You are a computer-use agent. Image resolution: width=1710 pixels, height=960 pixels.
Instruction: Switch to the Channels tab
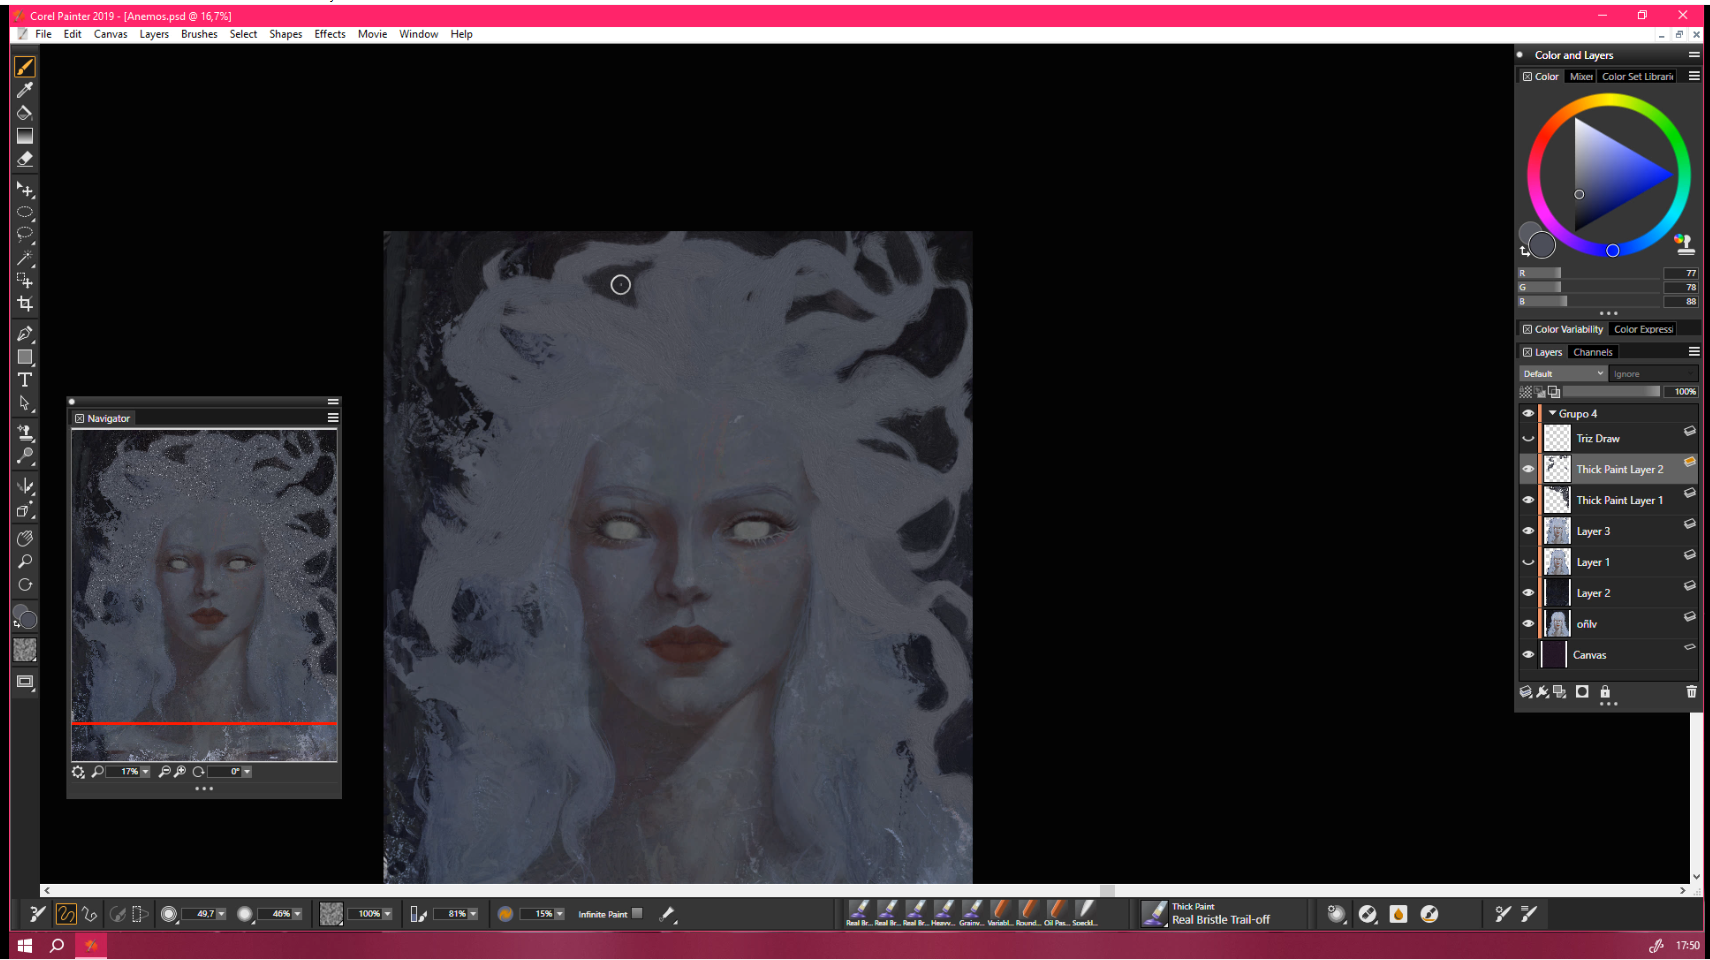1592,352
